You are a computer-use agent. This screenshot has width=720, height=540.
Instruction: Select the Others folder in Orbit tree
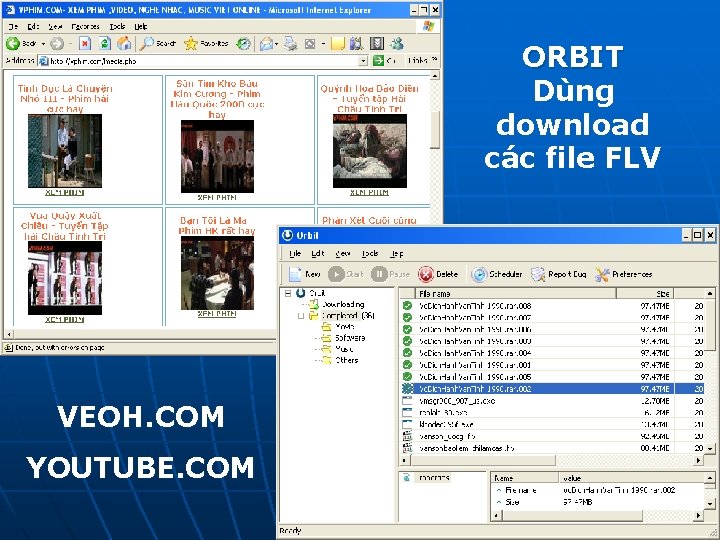tap(340, 360)
